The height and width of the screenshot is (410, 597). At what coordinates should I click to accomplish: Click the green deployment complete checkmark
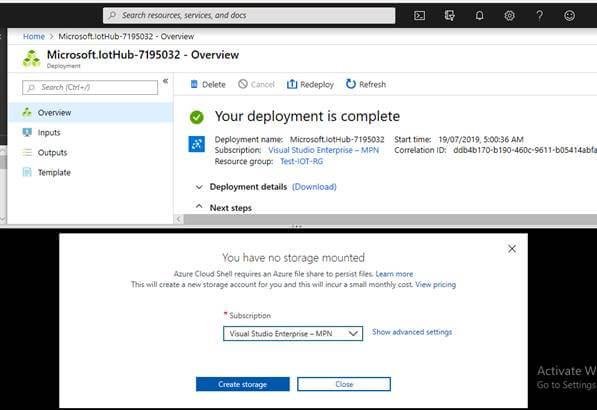196,117
